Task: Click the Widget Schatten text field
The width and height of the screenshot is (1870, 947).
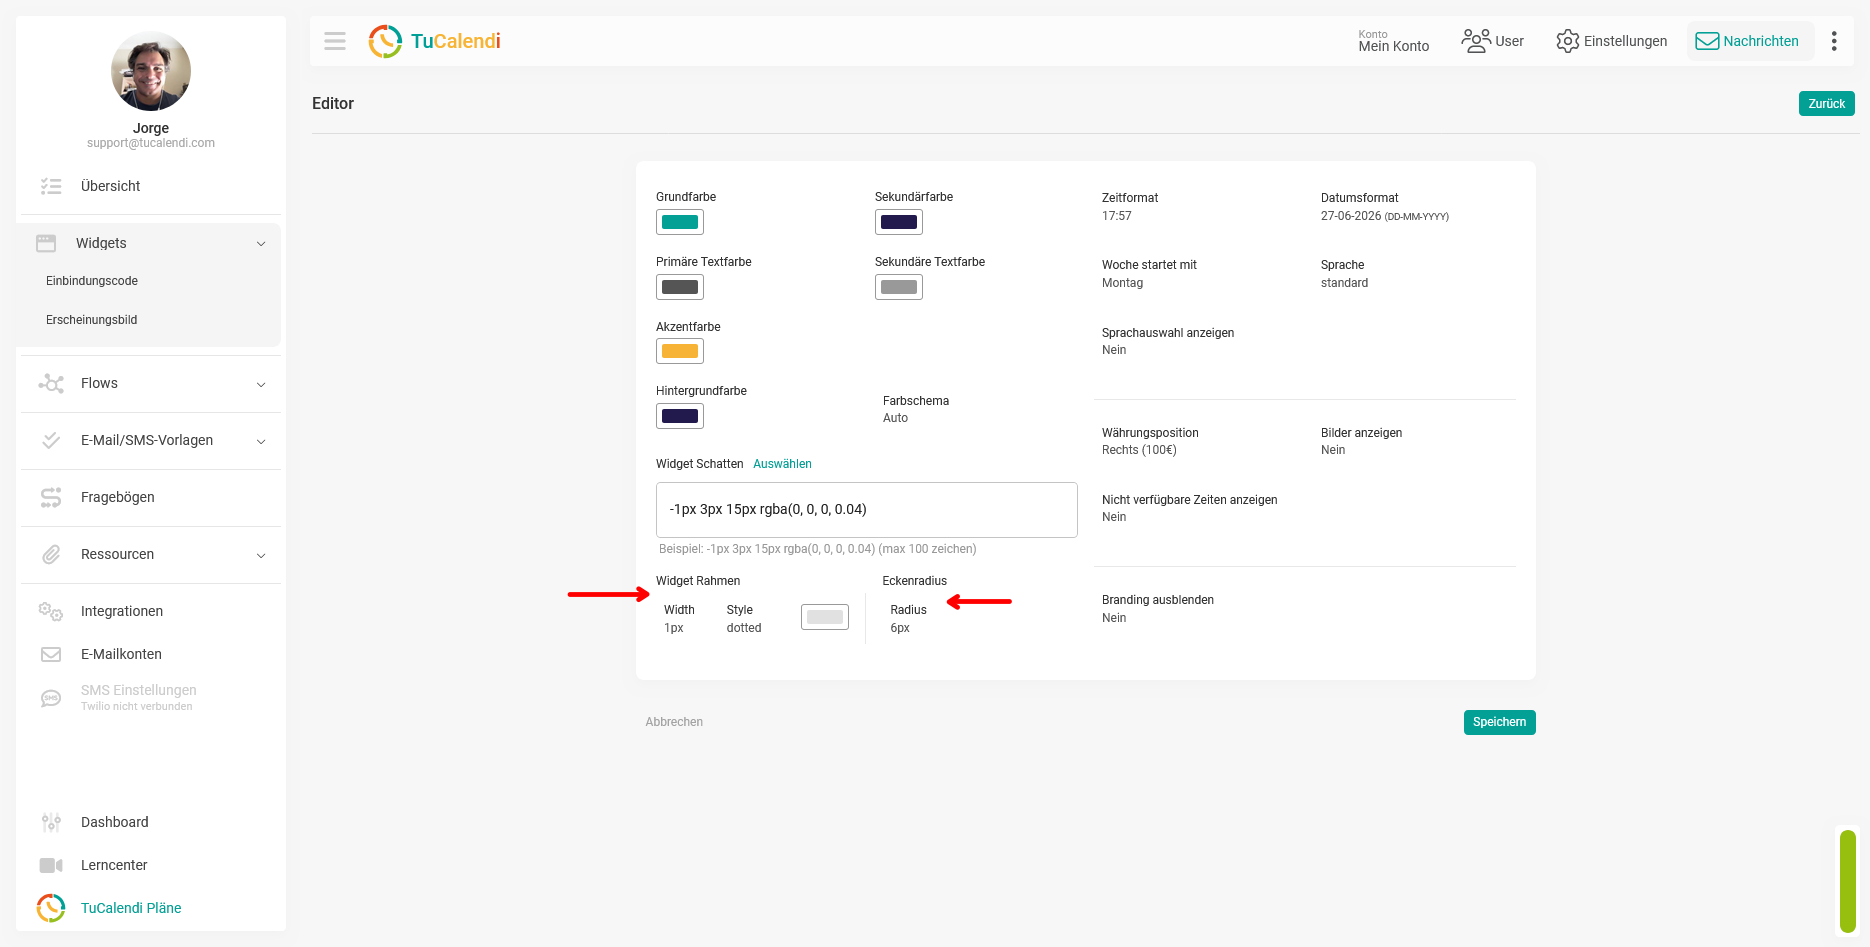Action: (x=866, y=510)
